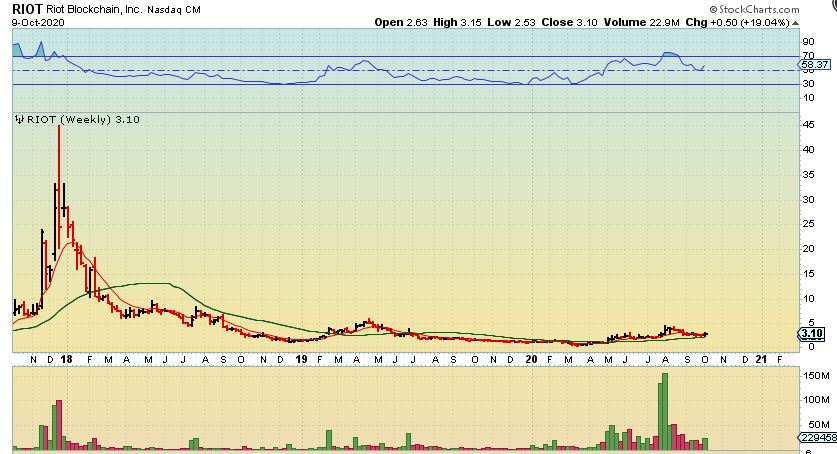Click the 40 label on the price axis
This screenshot has width=837, height=454.
[x=808, y=149]
